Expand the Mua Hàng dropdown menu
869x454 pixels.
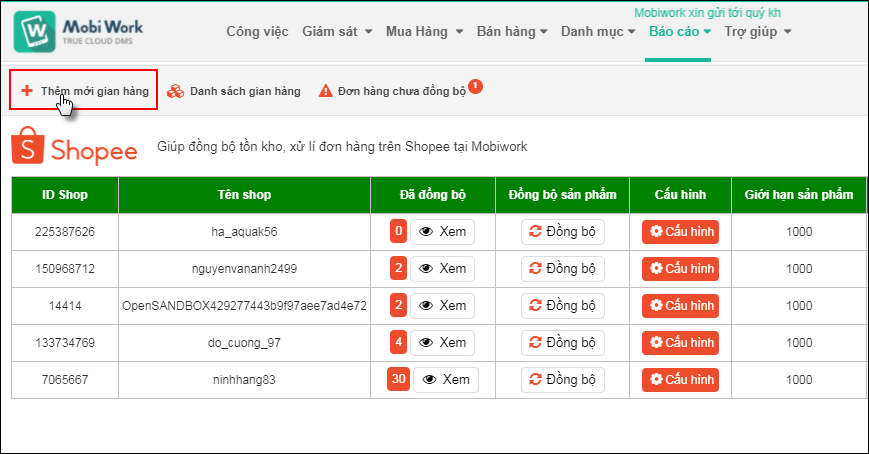coord(425,32)
